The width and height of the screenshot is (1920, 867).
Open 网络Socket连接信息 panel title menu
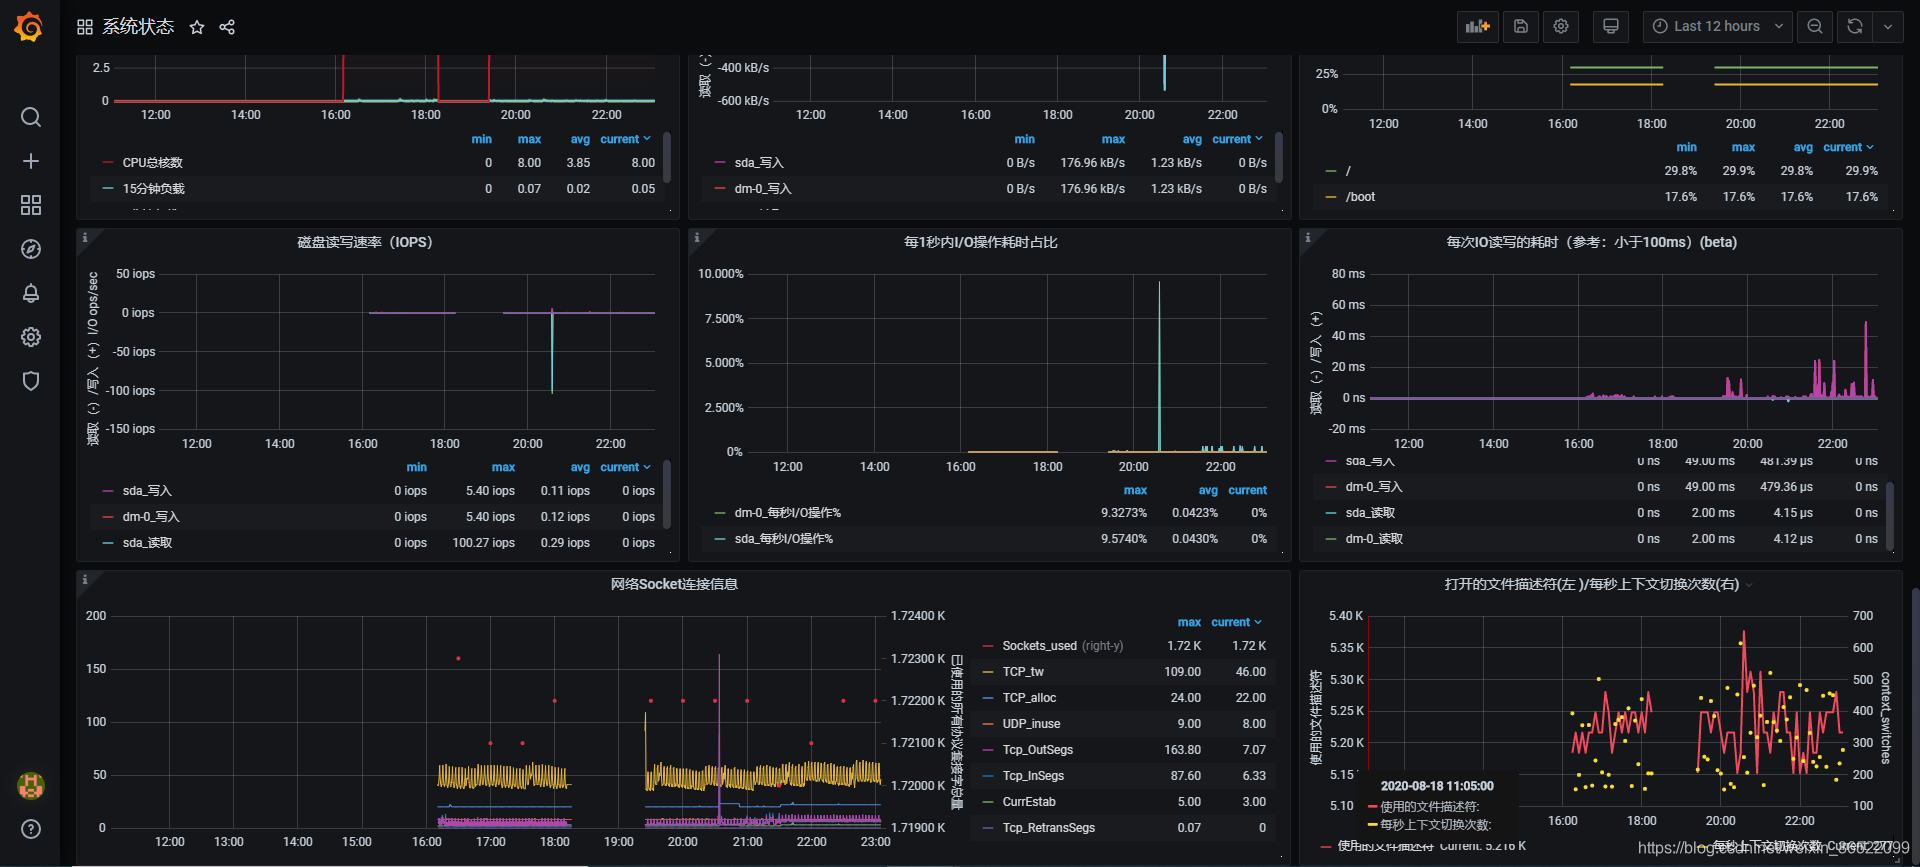(674, 584)
